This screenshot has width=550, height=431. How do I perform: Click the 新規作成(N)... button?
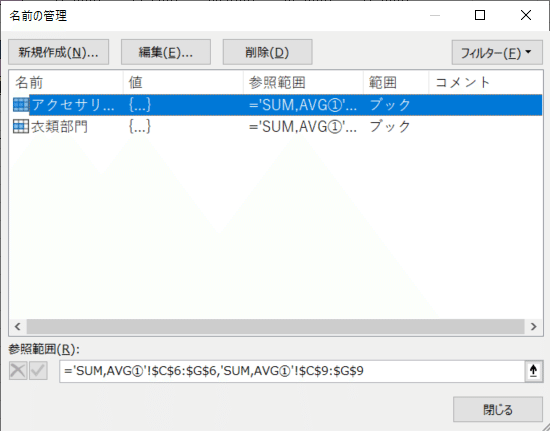coord(59,52)
